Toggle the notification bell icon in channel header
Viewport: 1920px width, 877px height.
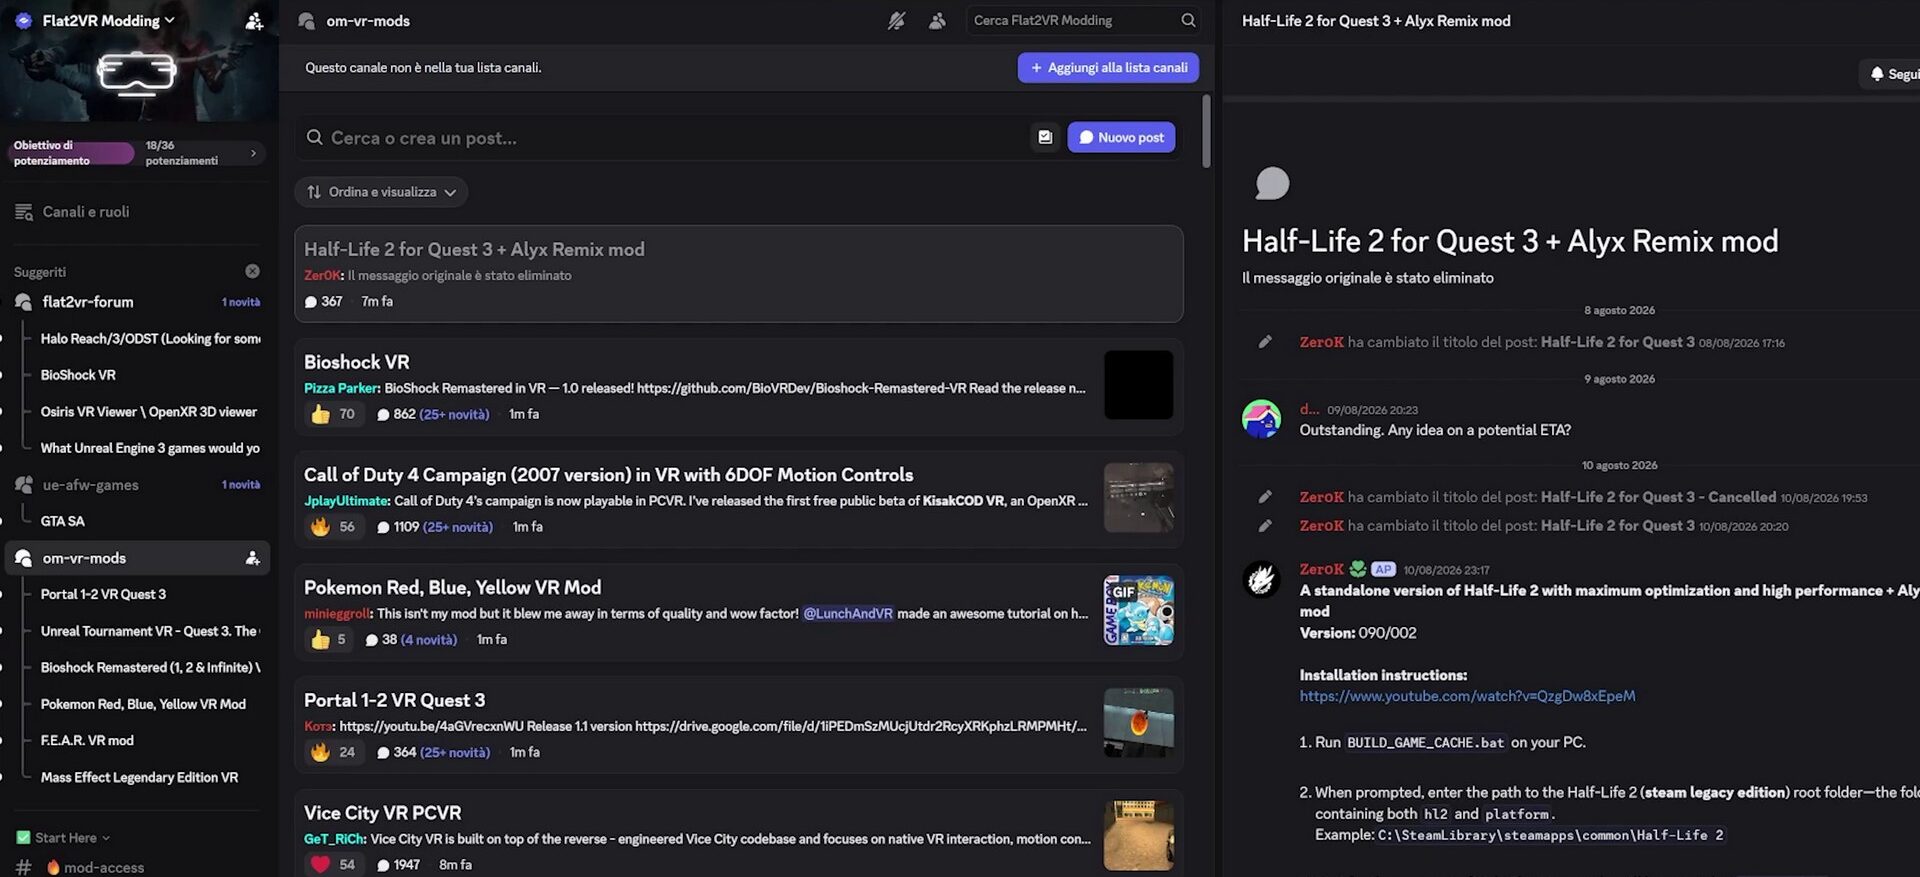pyautogui.click(x=896, y=21)
